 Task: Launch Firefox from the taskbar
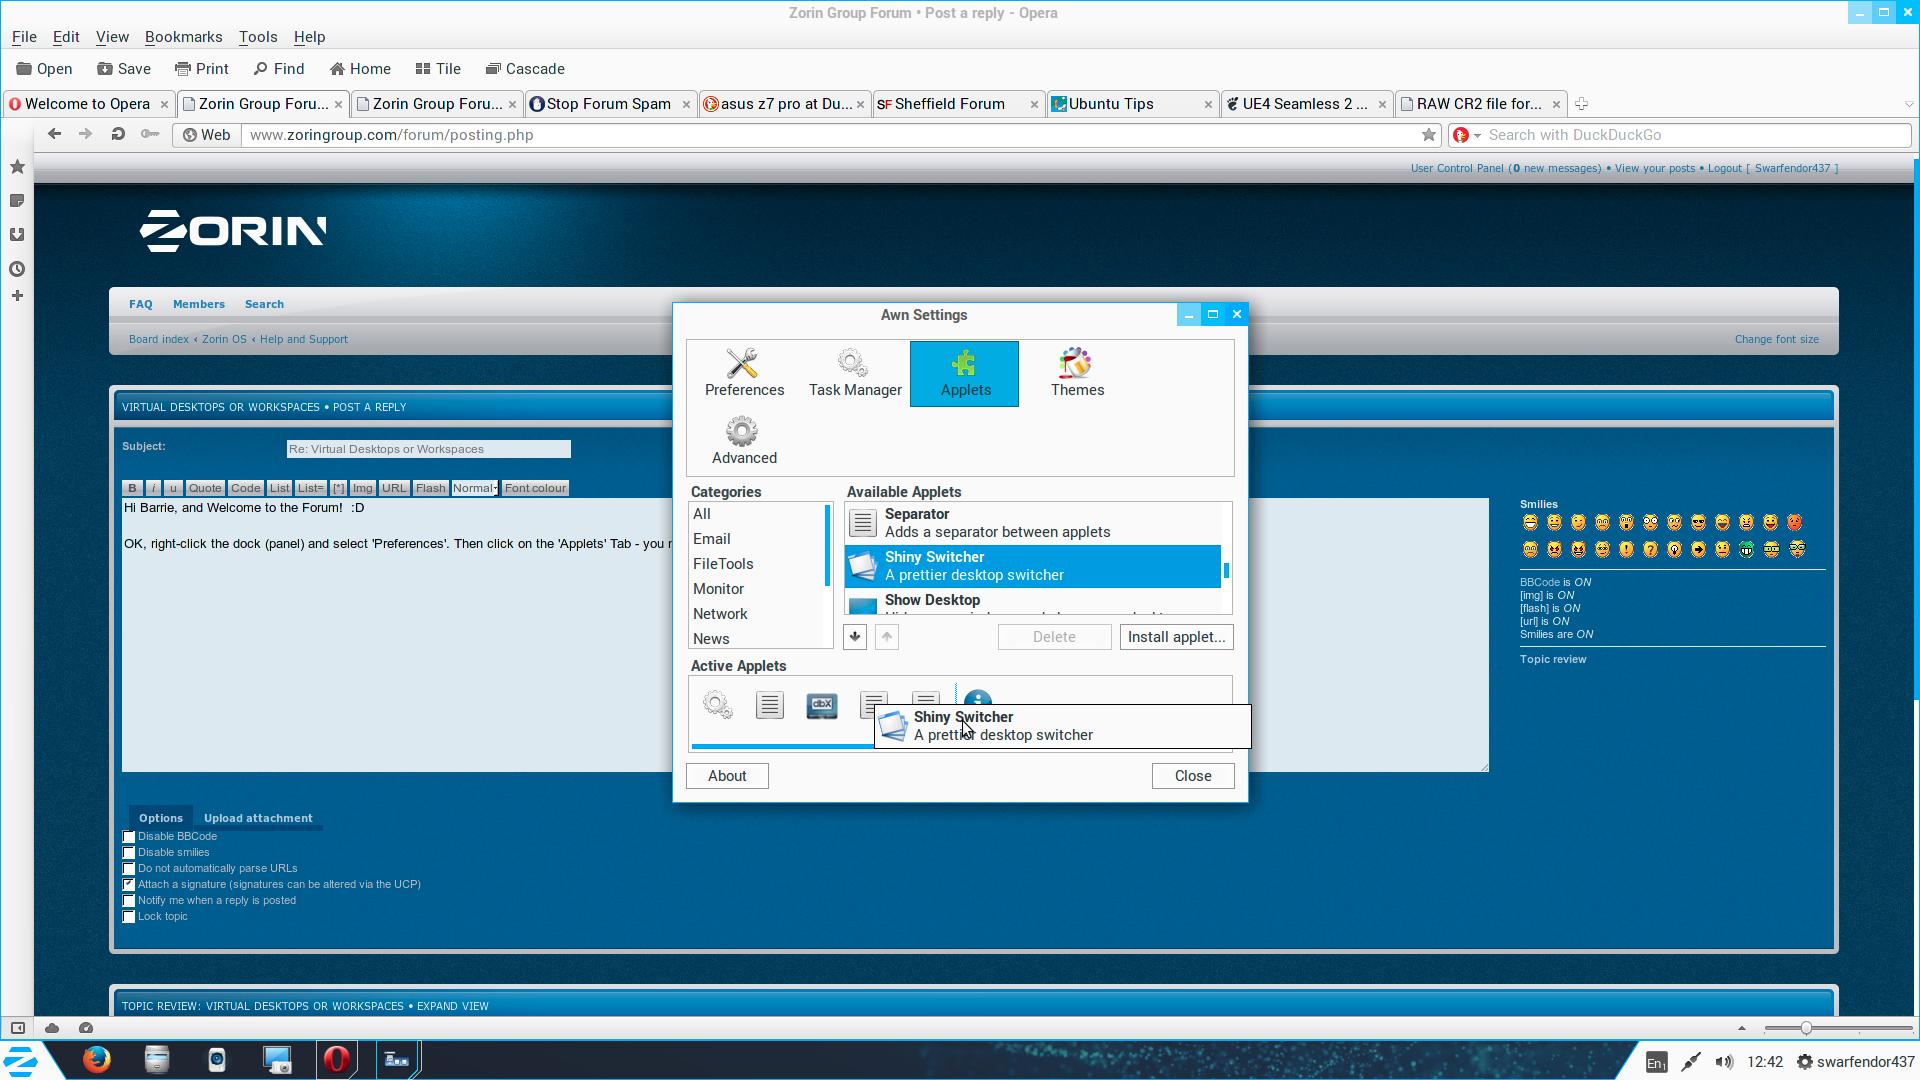click(x=97, y=1059)
